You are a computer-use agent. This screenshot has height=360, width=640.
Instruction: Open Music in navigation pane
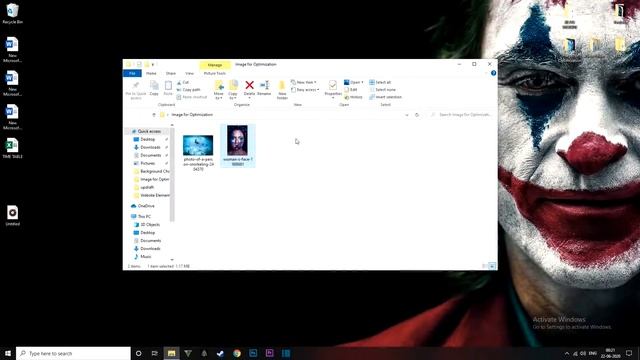(x=142, y=257)
